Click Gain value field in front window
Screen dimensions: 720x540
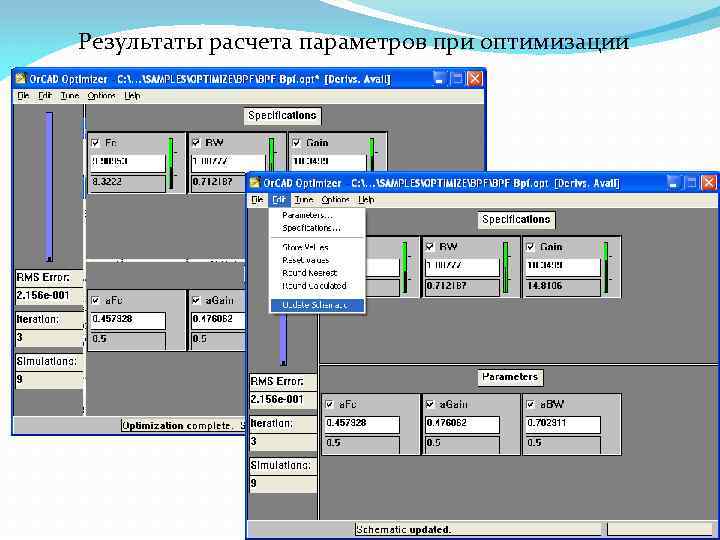pyautogui.click(x=562, y=267)
